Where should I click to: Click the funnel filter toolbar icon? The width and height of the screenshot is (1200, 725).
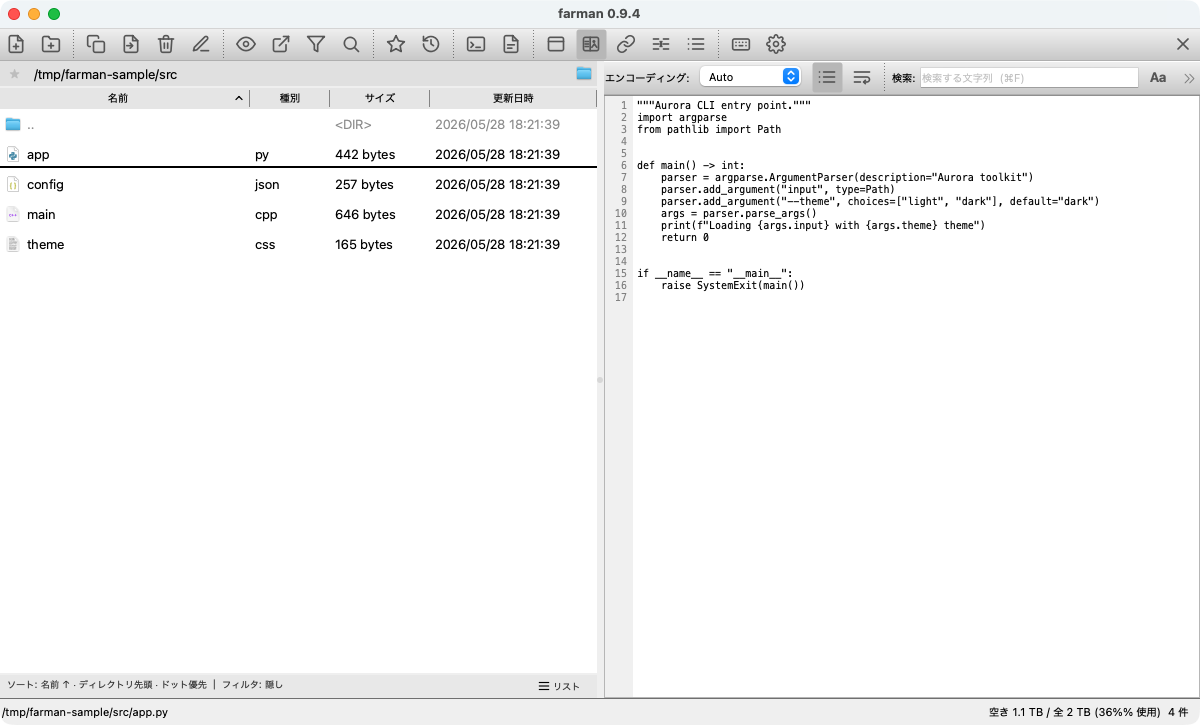click(x=316, y=44)
